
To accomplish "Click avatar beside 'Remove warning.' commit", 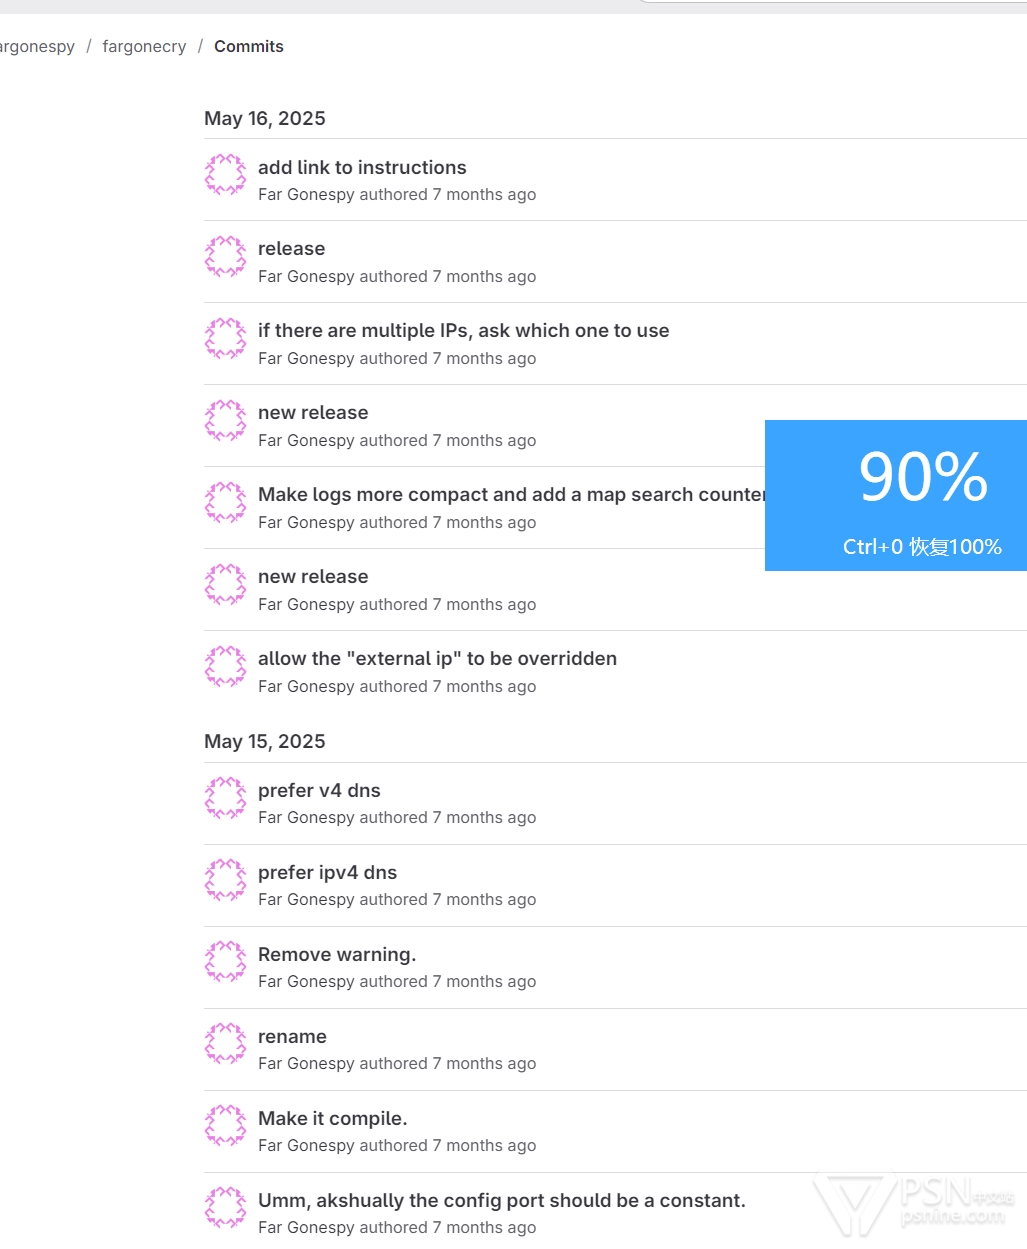I will pos(225,963).
